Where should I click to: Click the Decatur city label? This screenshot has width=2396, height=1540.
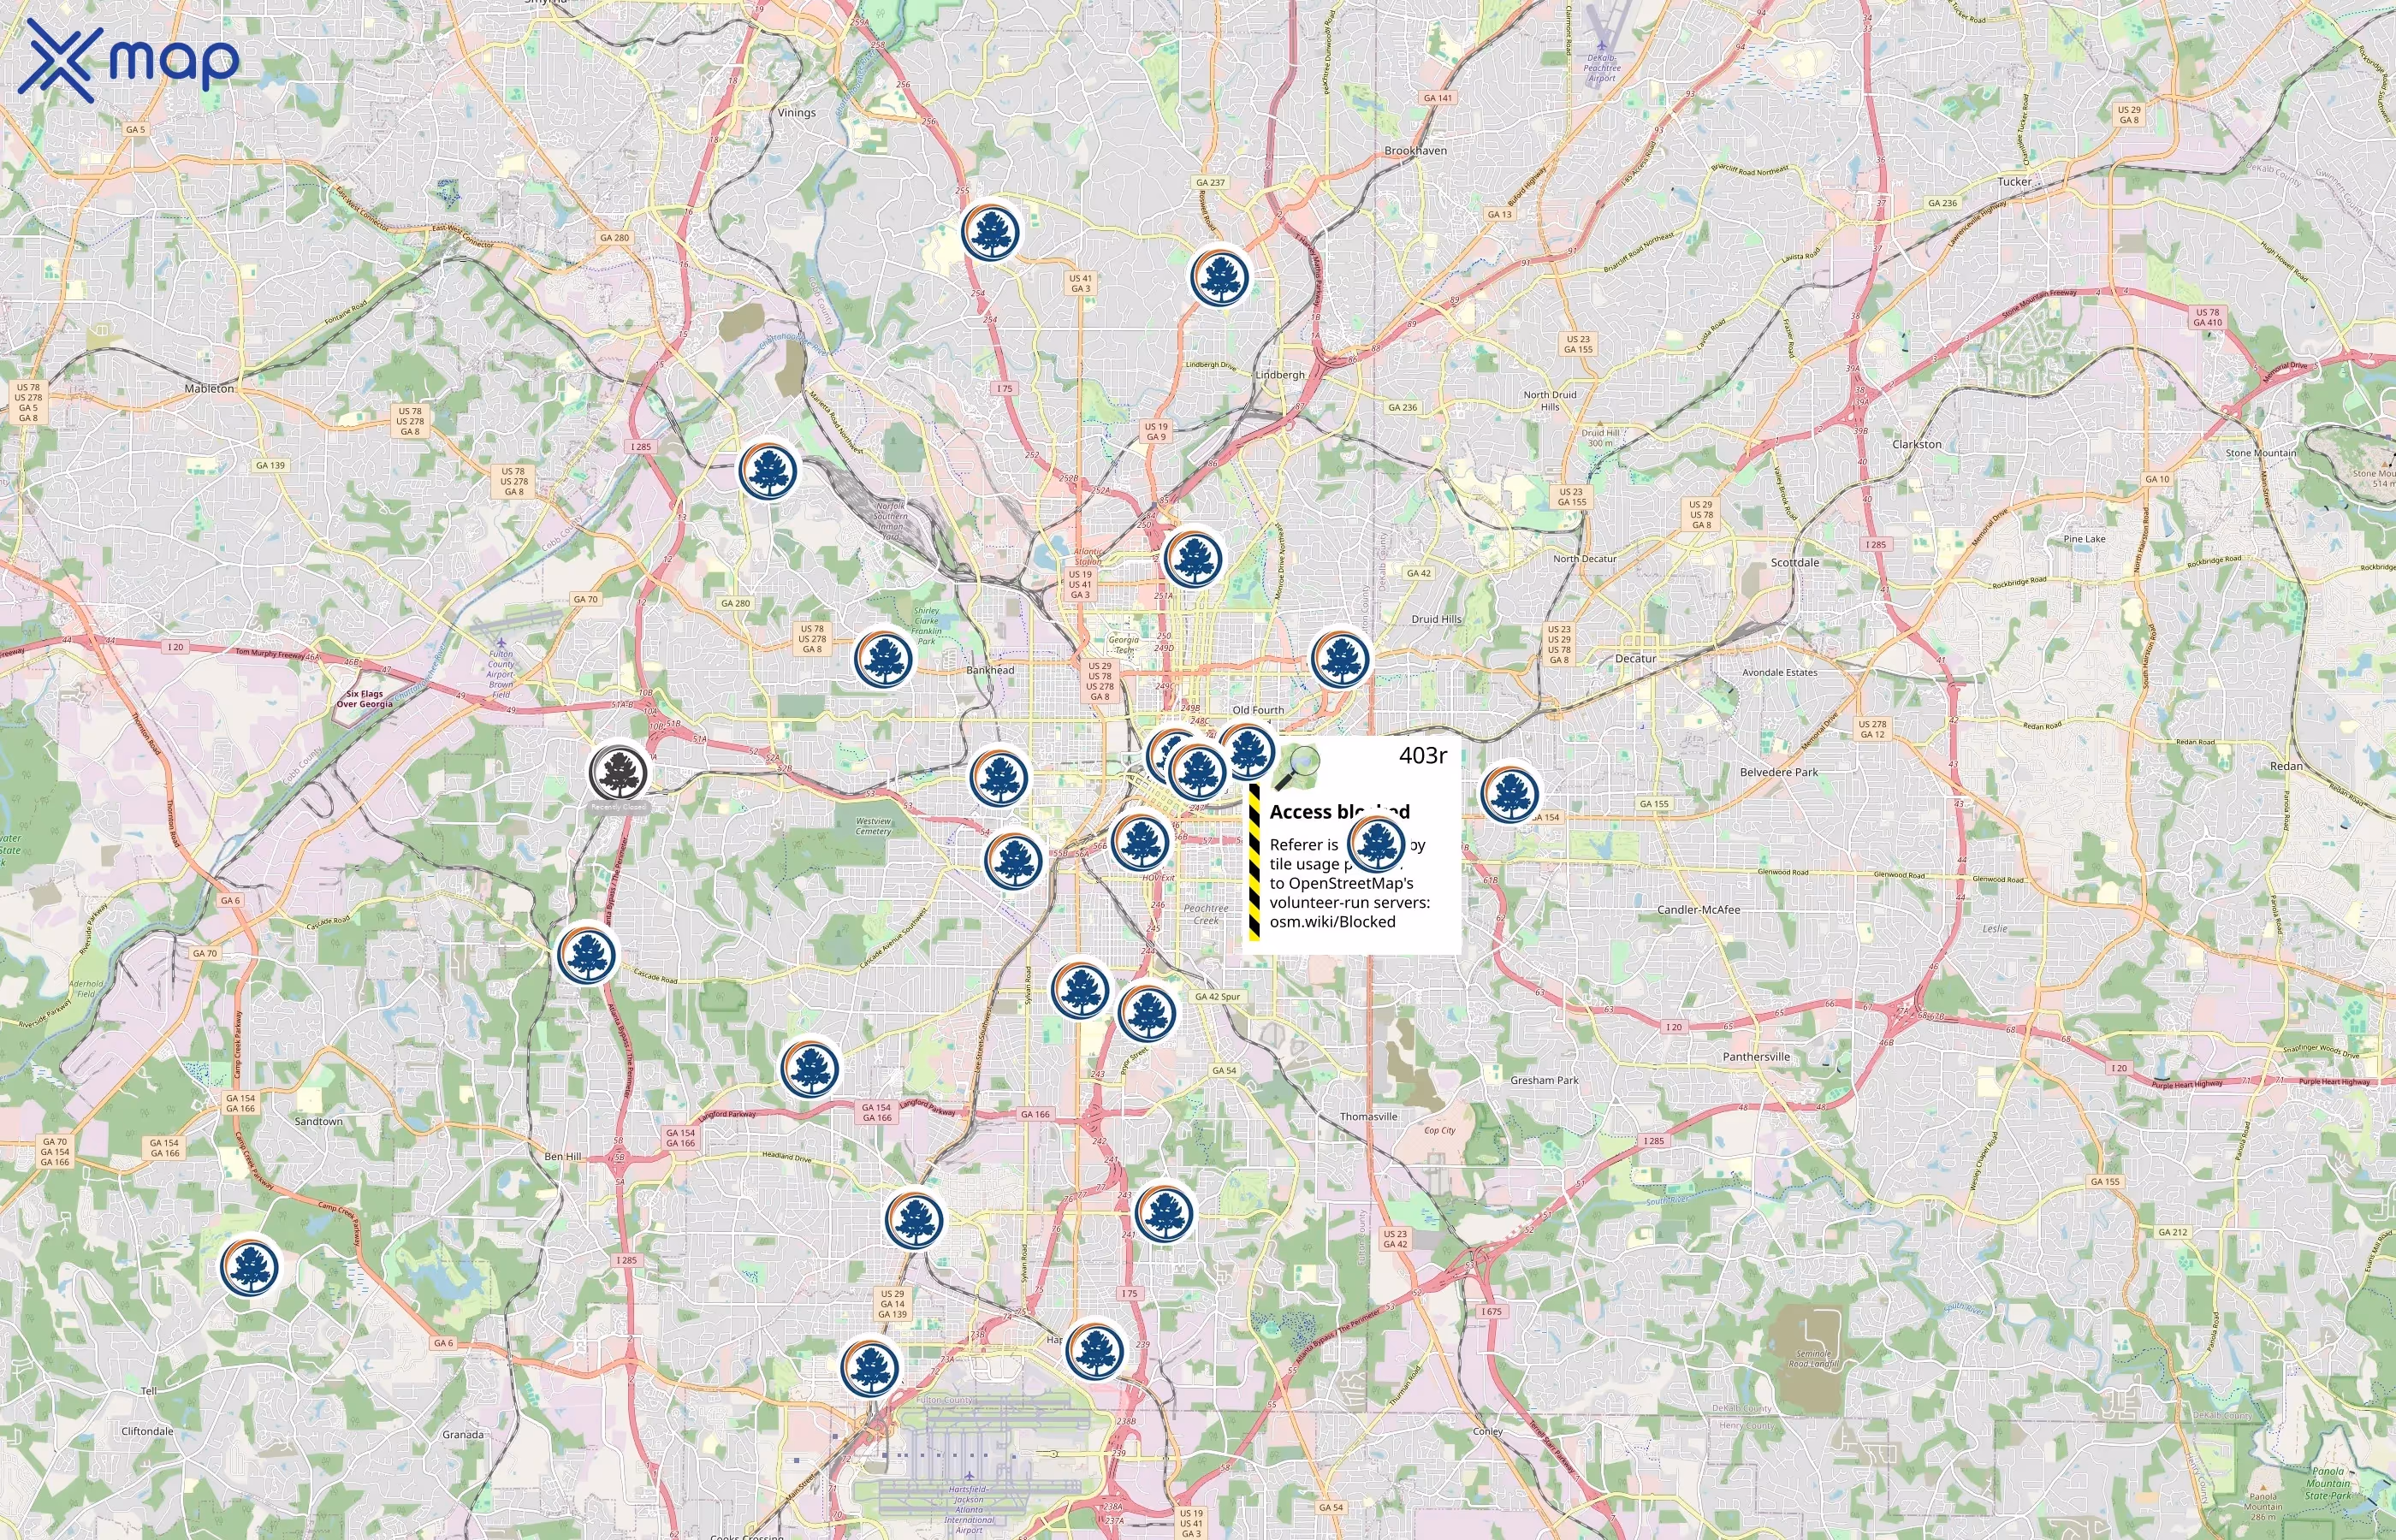coord(1635,658)
